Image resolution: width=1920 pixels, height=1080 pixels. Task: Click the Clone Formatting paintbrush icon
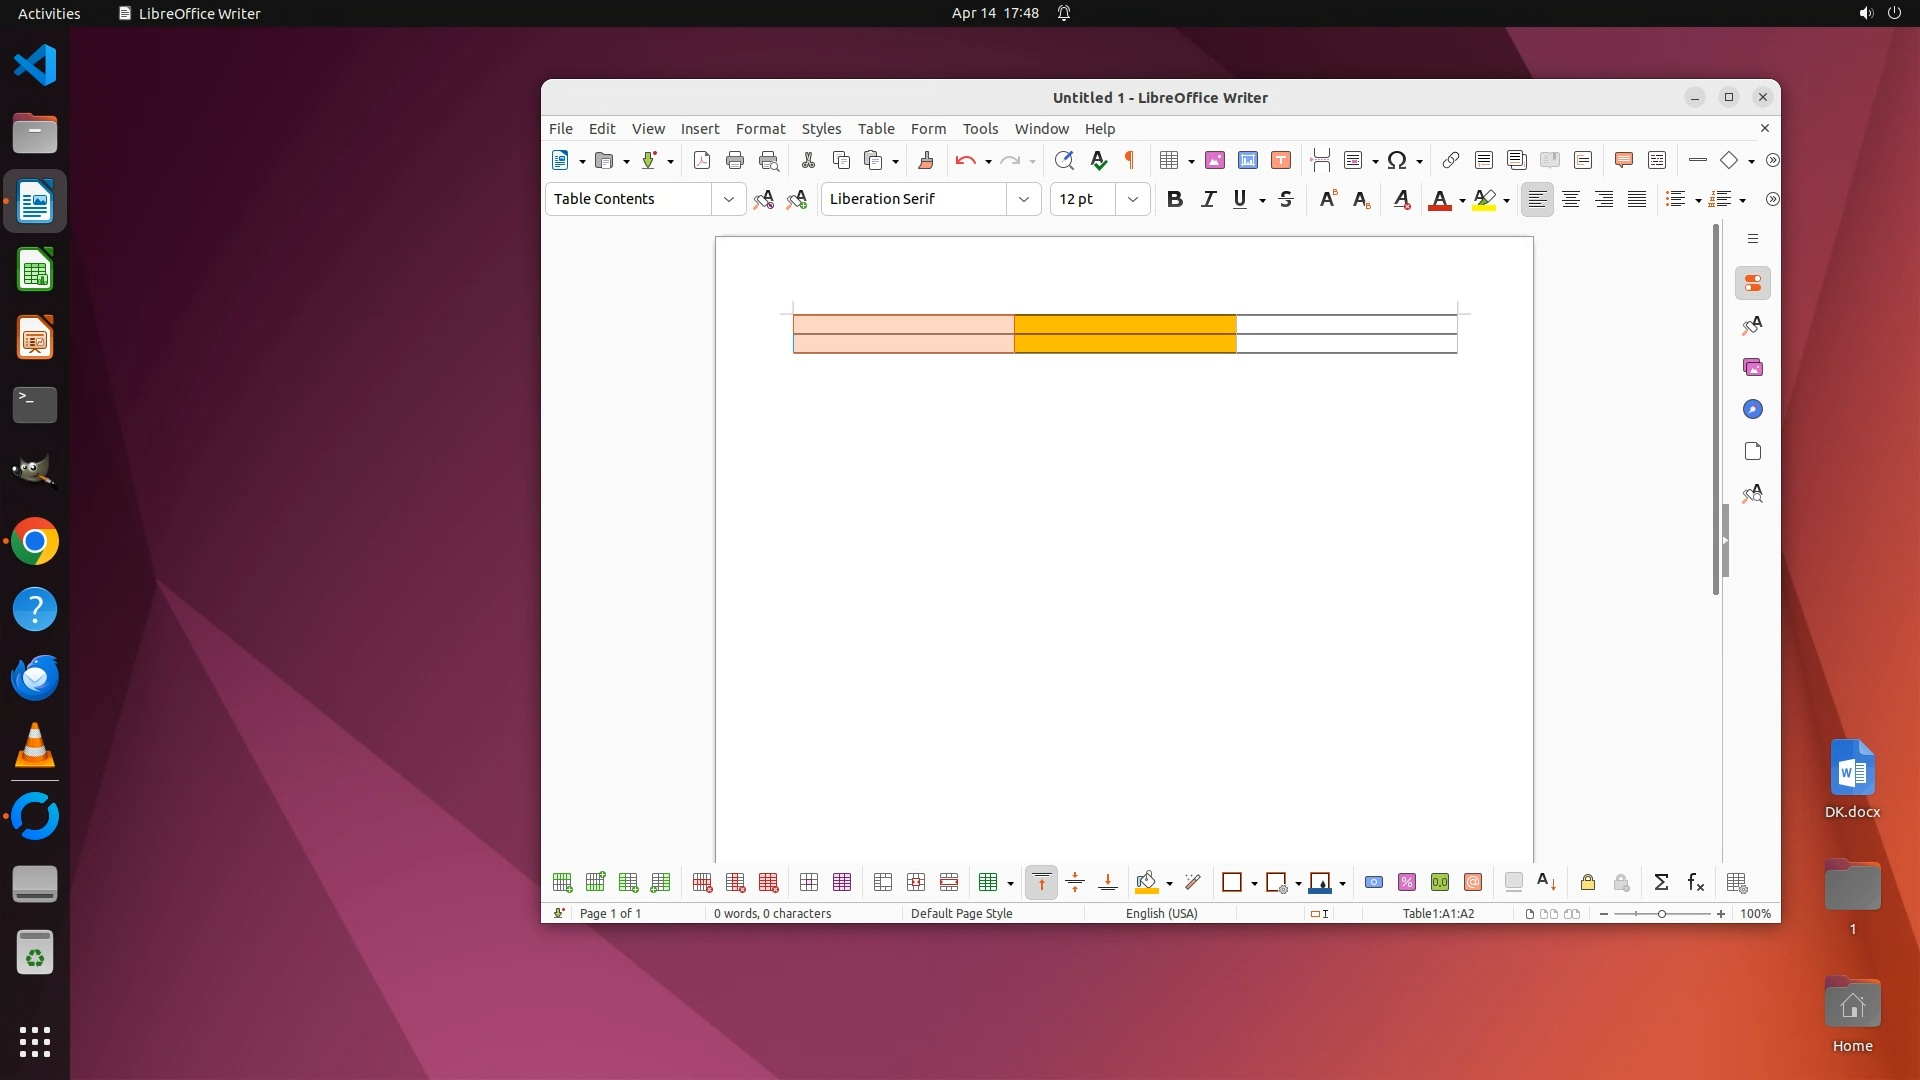[925, 160]
